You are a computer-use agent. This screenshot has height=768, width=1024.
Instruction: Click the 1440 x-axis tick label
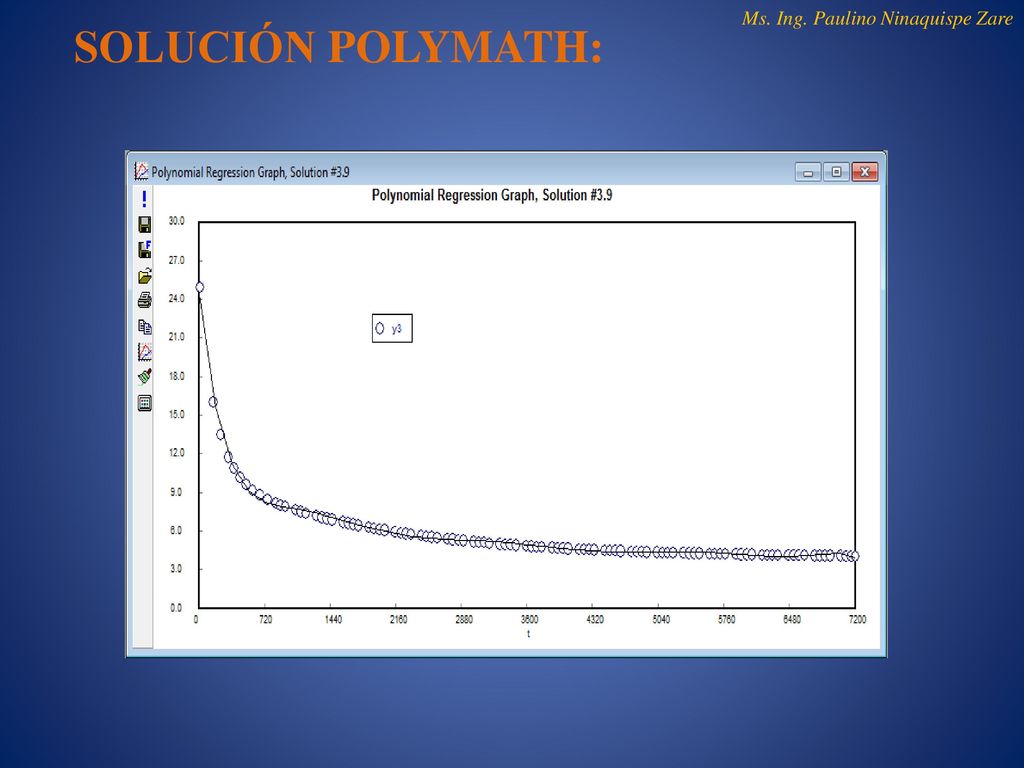click(x=333, y=619)
